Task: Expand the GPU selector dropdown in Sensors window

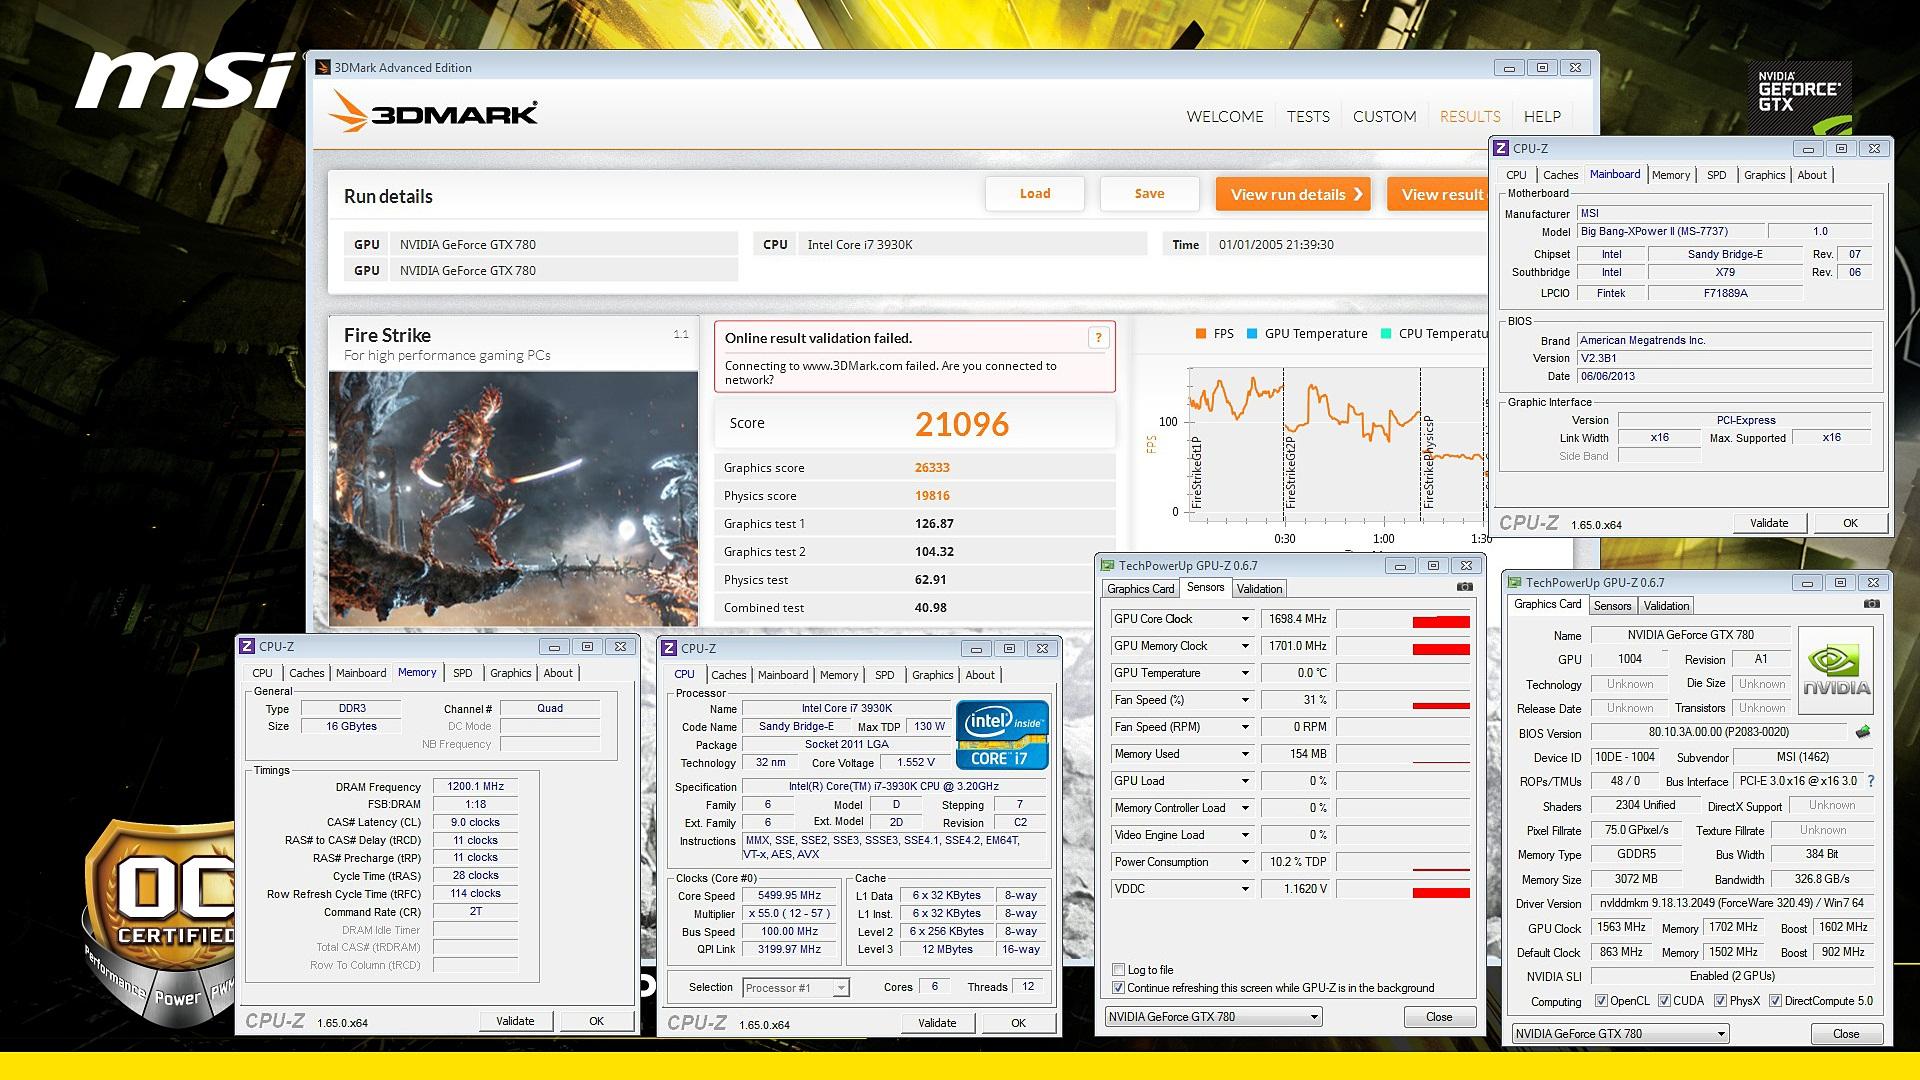Action: pos(1314,1017)
